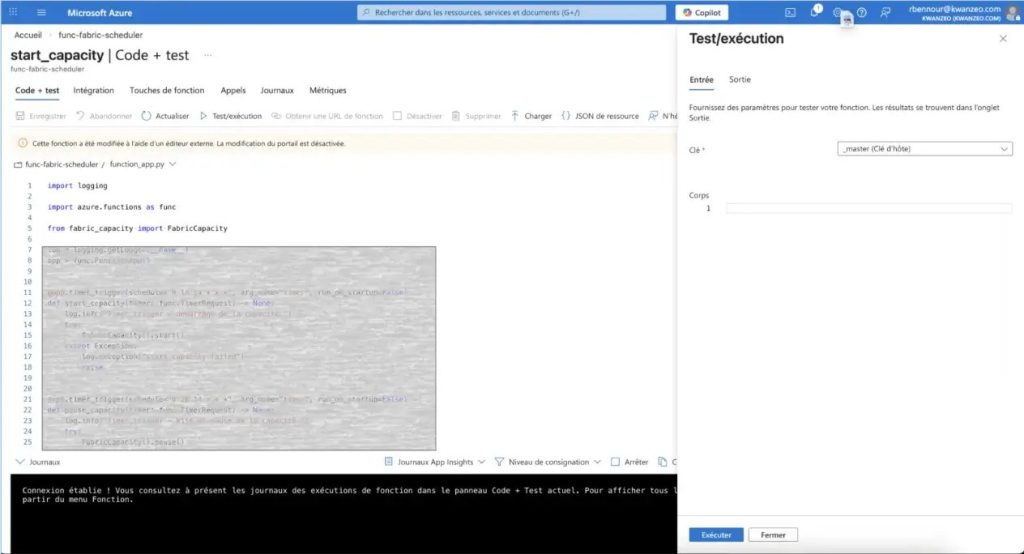This screenshot has width=1024, height=554.
Task: Click the Fermer button
Action: coord(773,535)
